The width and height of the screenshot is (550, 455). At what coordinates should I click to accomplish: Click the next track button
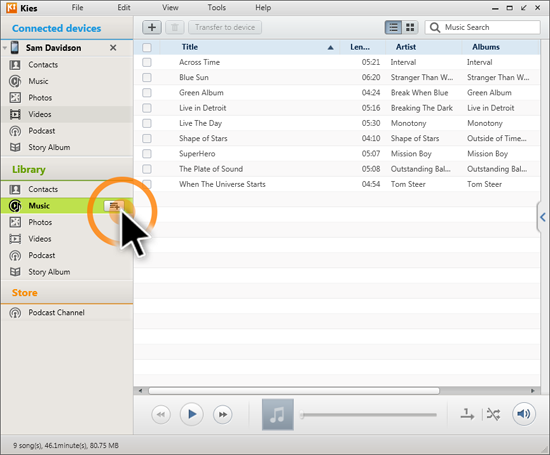[x=222, y=414]
